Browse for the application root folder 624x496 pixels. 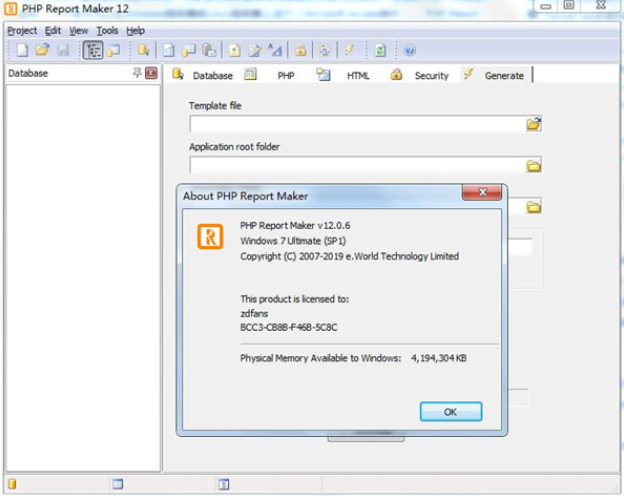point(534,166)
